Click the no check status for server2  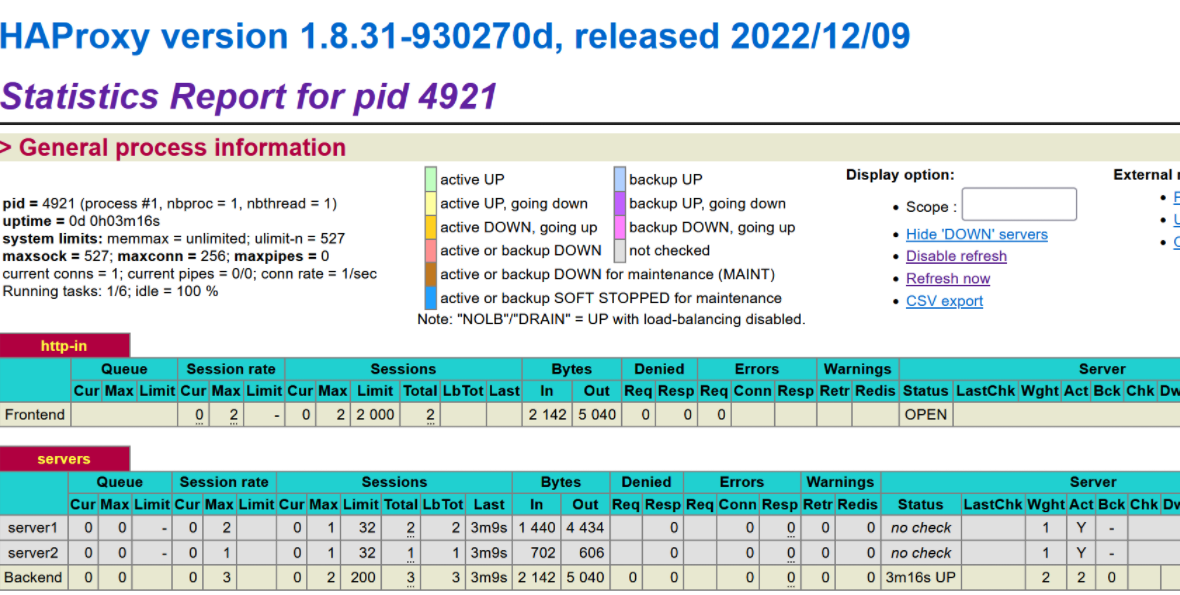tap(920, 553)
